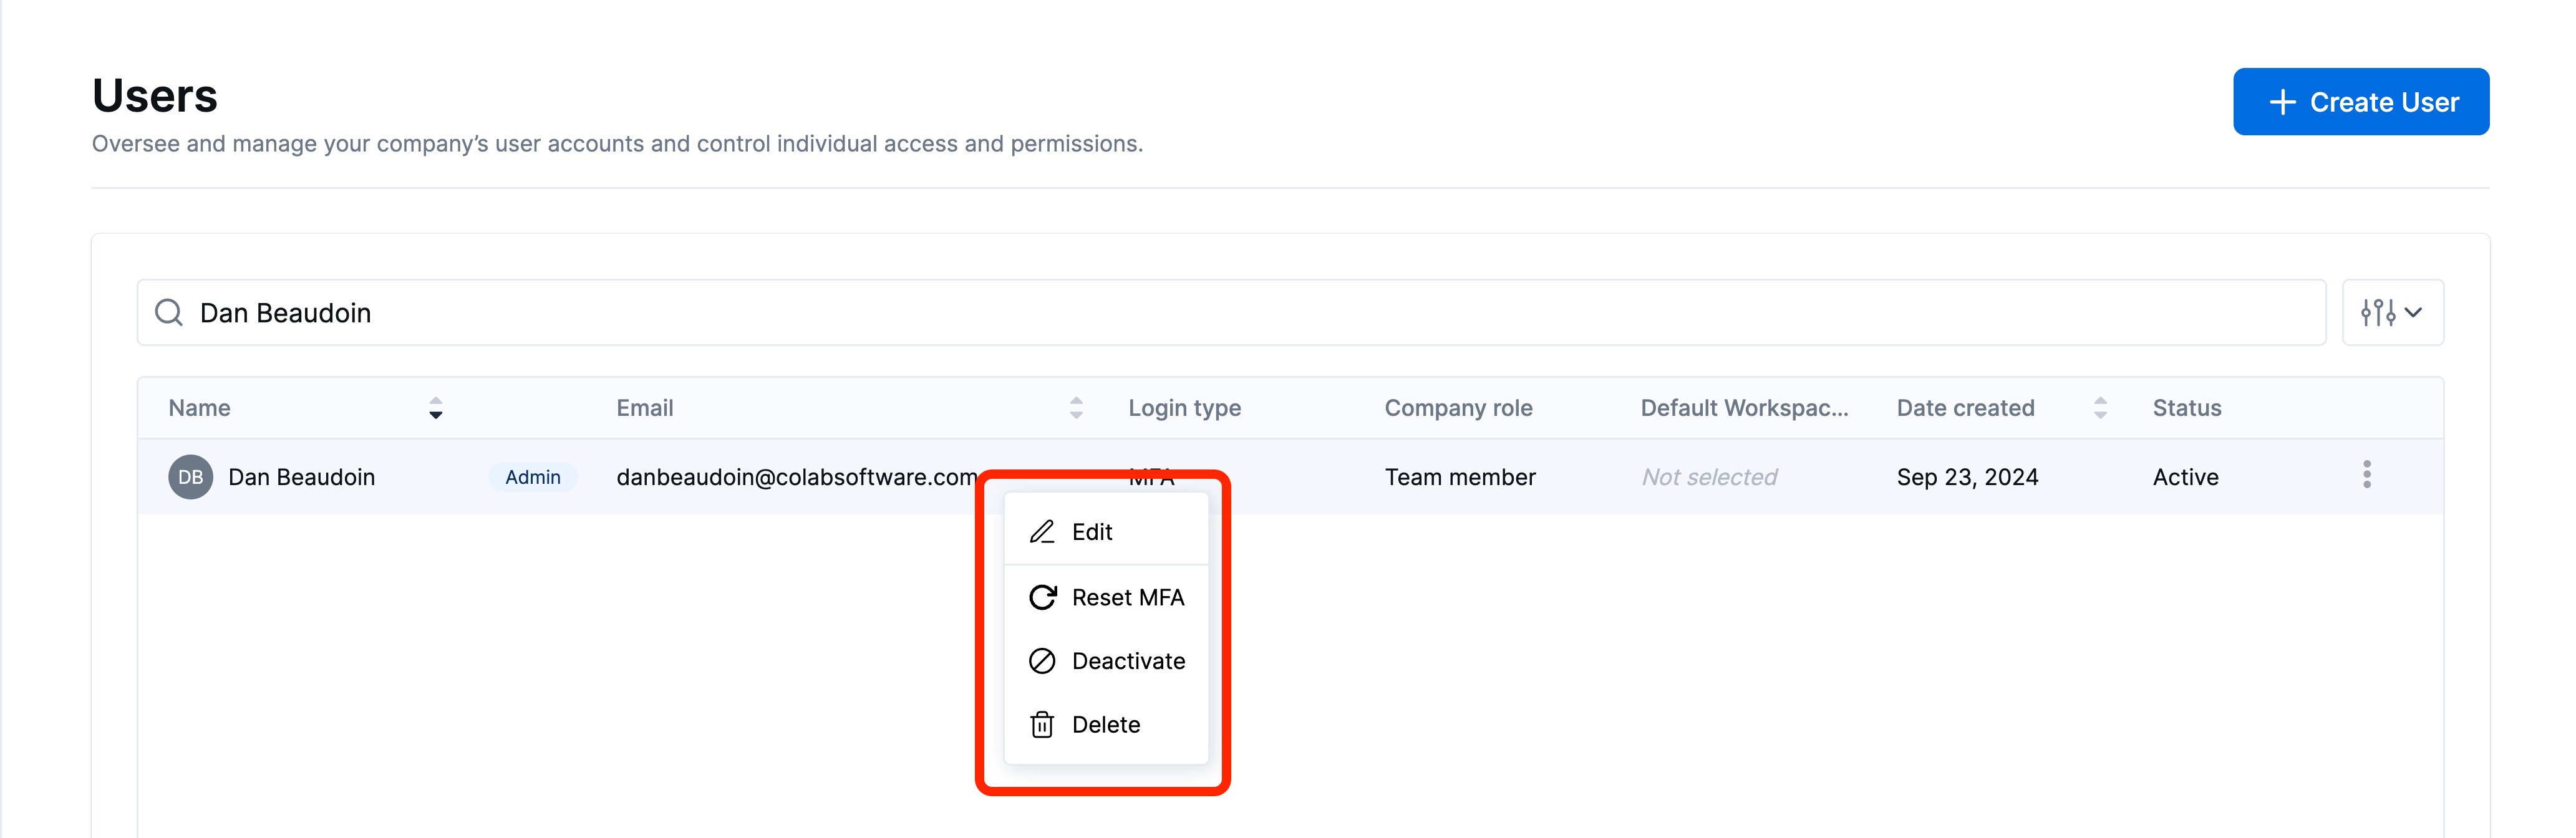Sort the table by Name
Viewport: 2576px width, 838px height.
pyautogui.click(x=436, y=408)
